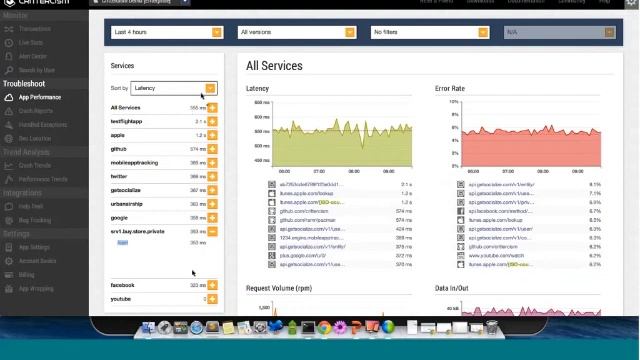Expand the testflightapp service row

(212, 122)
